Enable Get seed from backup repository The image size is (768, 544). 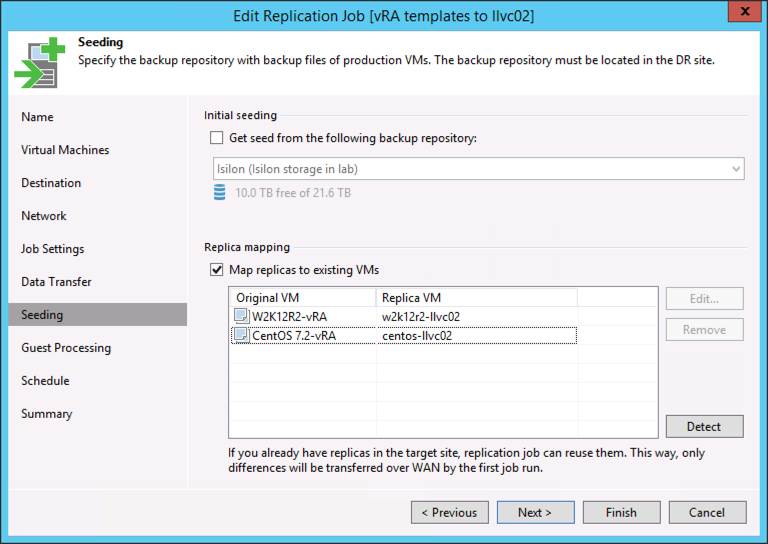pos(217,138)
